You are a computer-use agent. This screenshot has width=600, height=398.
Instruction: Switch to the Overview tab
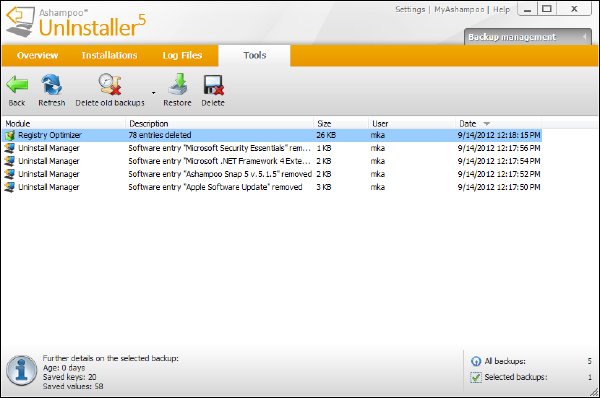(38, 55)
